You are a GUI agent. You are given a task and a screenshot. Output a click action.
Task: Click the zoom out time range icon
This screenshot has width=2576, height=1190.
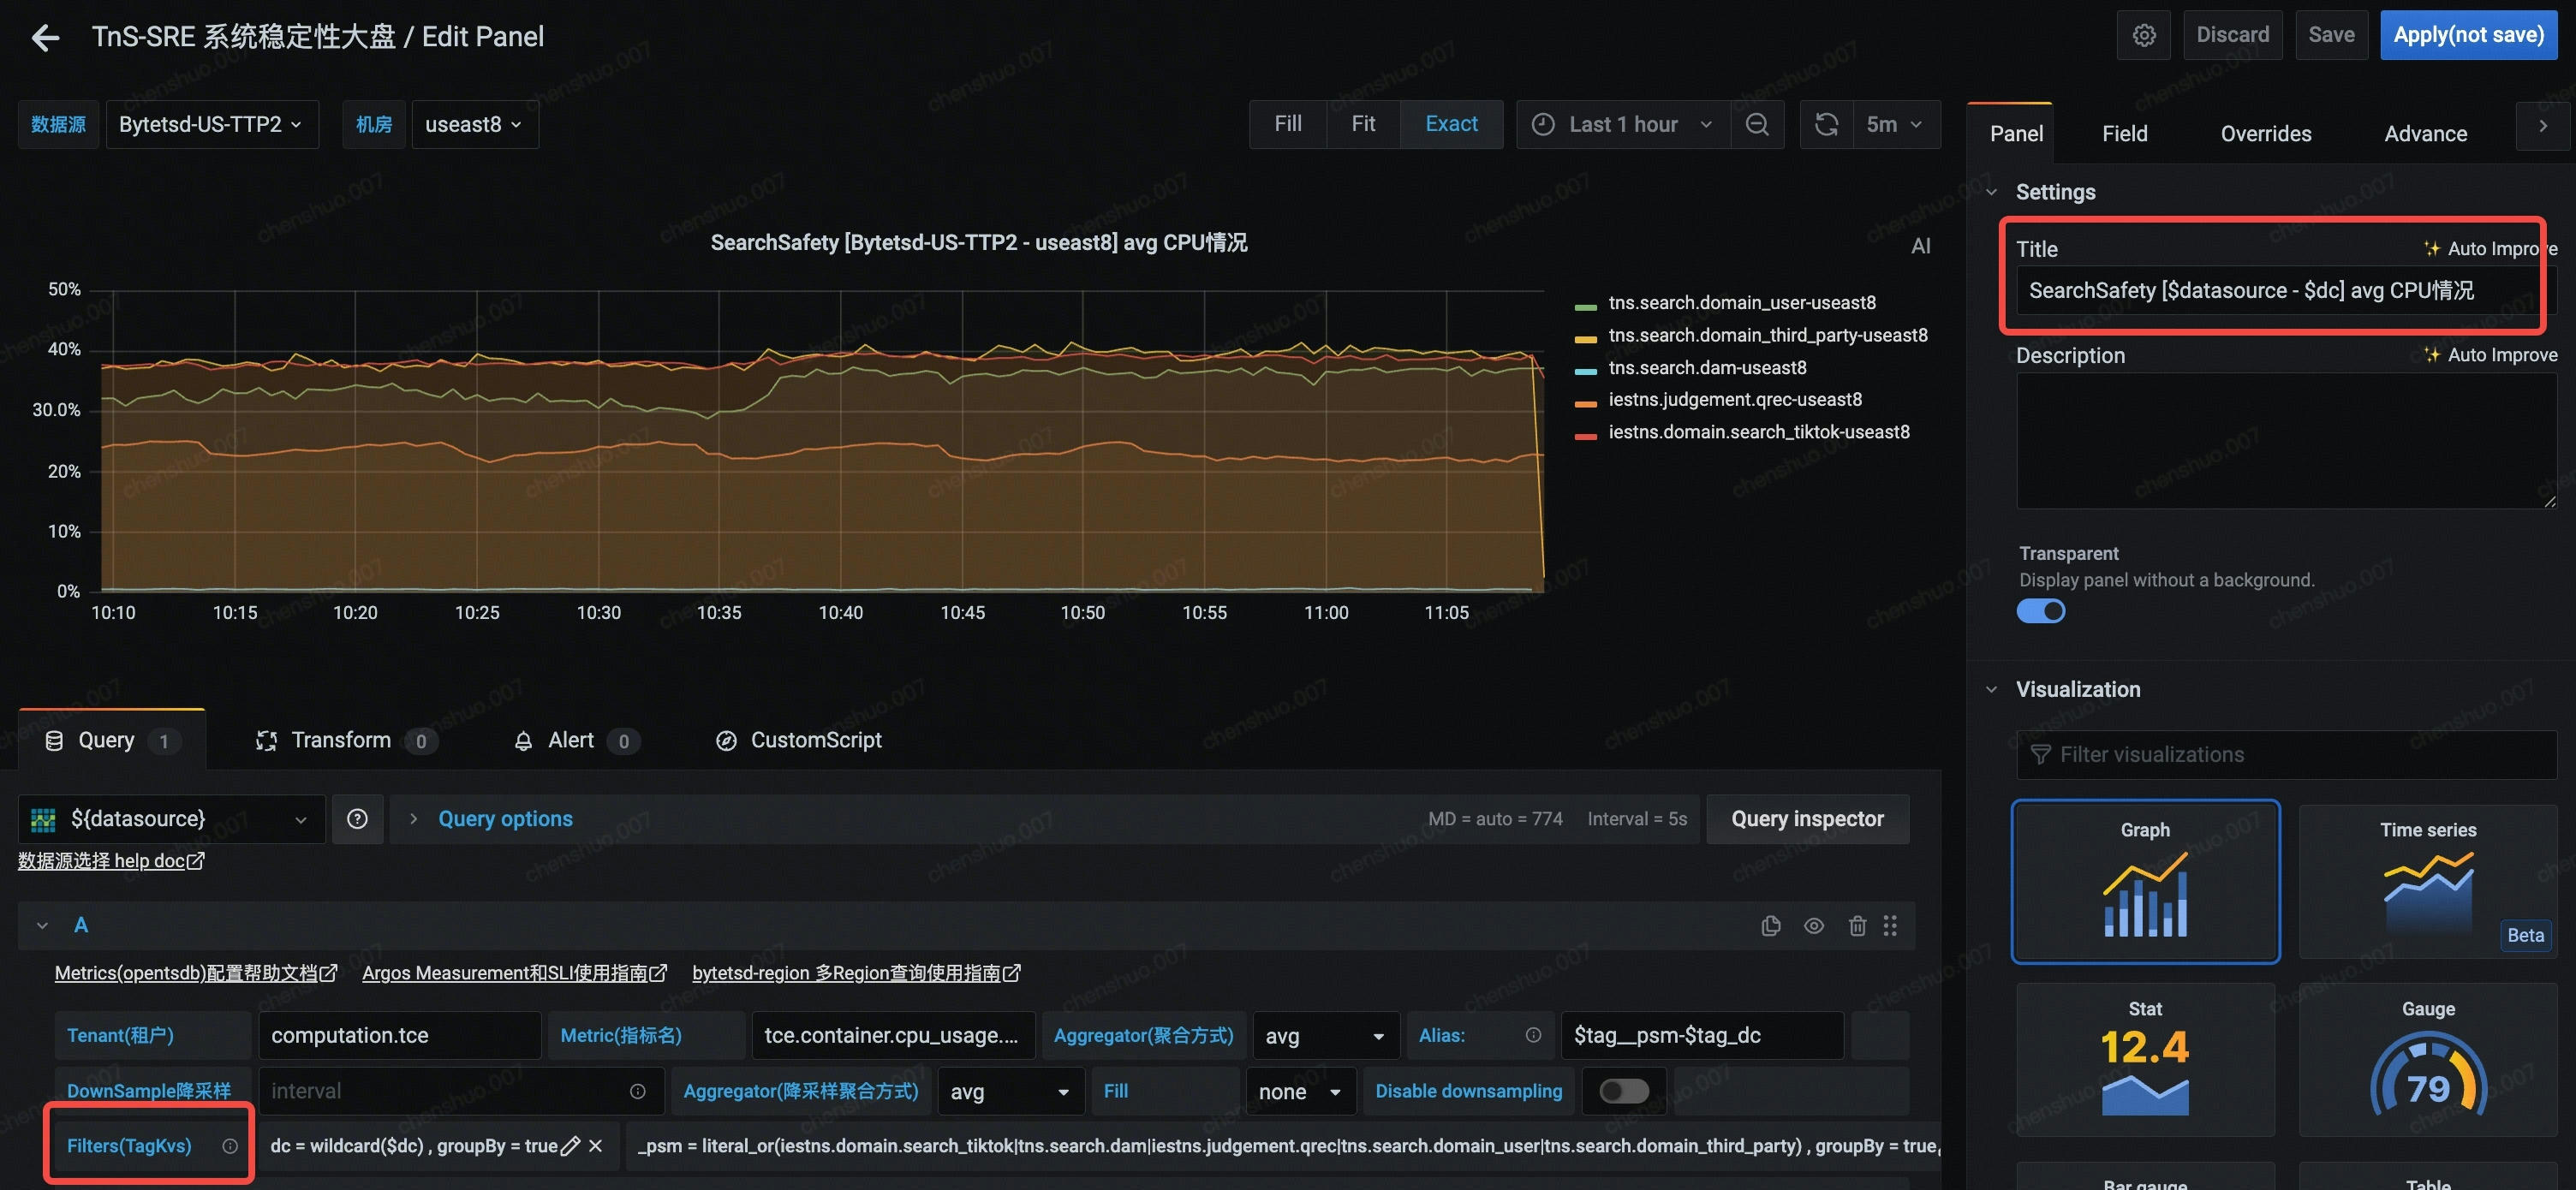[x=1757, y=124]
